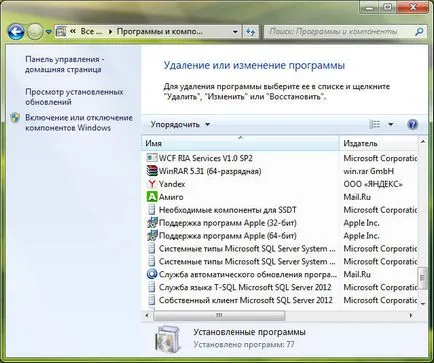Click the shield icon beside Windows components
Image resolution: width=434 pixels, height=363 pixels.
15,118
